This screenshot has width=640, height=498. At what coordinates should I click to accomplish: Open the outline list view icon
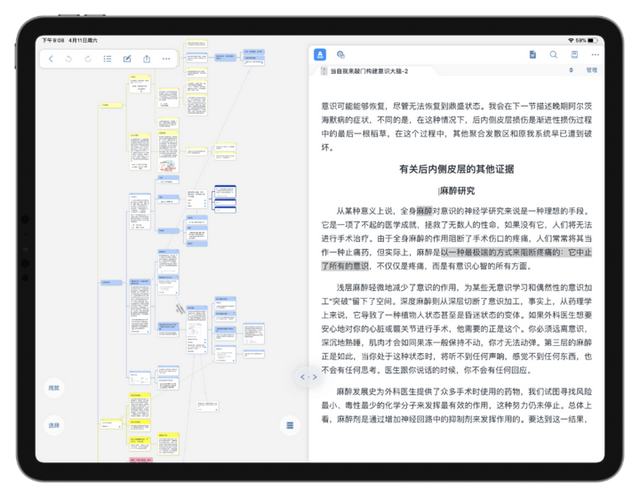click(107, 59)
